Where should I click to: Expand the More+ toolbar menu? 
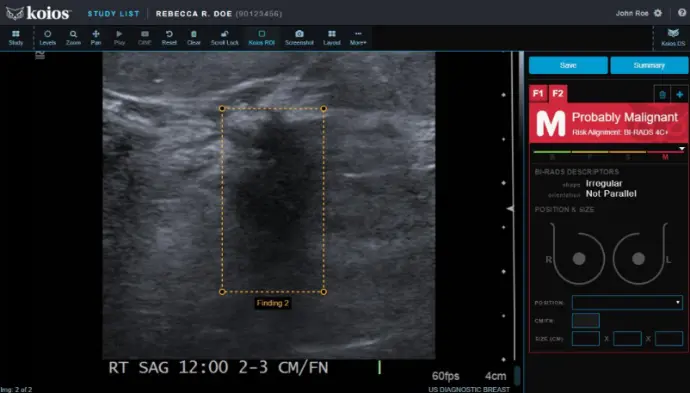(358, 37)
